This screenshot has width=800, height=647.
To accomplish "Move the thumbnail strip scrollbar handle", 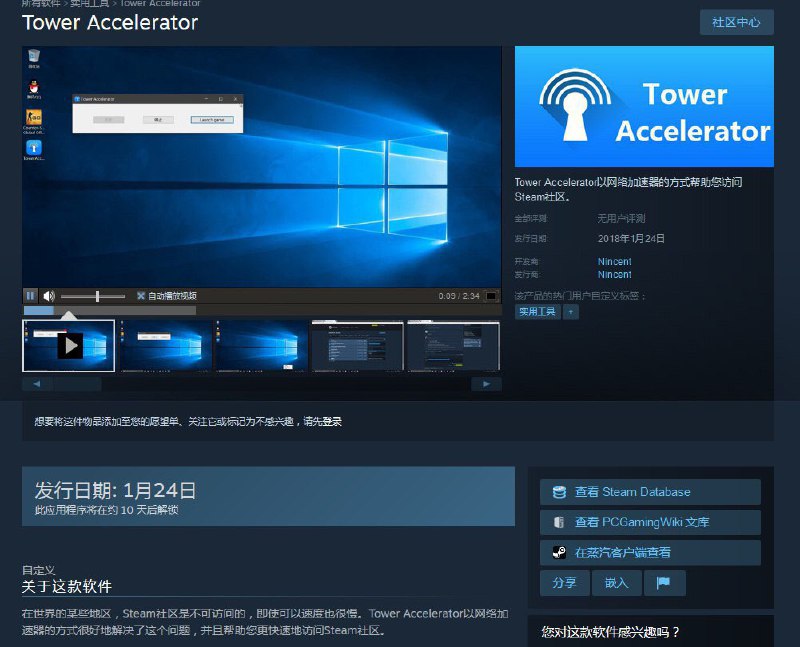I will click(x=77, y=384).
